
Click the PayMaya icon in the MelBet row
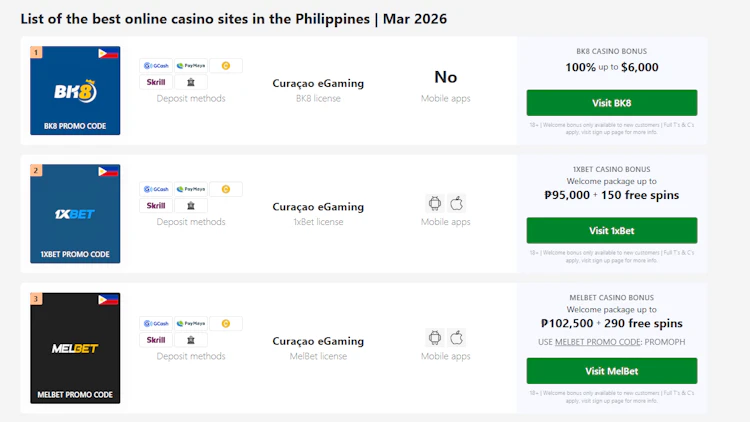click(190, 324)
